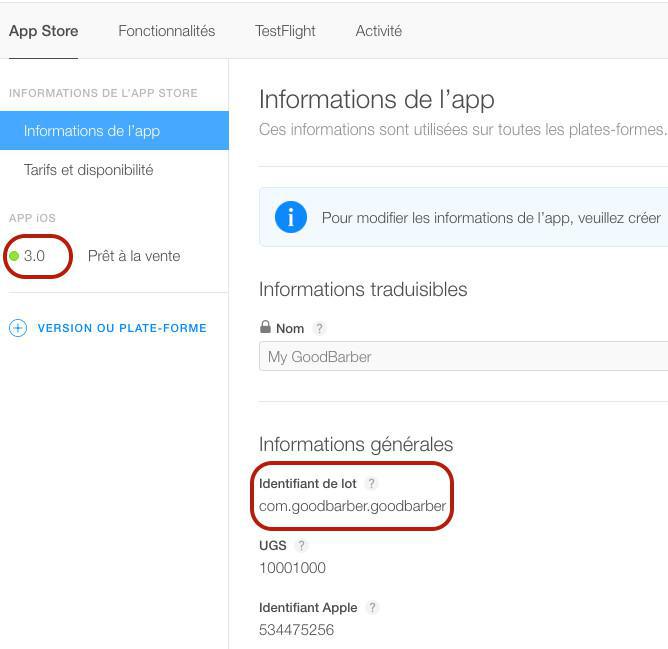Go to the TestFlight tab
Viewport: 668px width, 649px height.
click(285, 31)
